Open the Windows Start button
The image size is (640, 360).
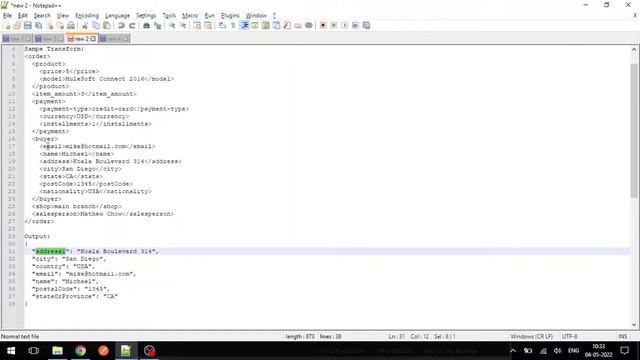pos(11,351)
